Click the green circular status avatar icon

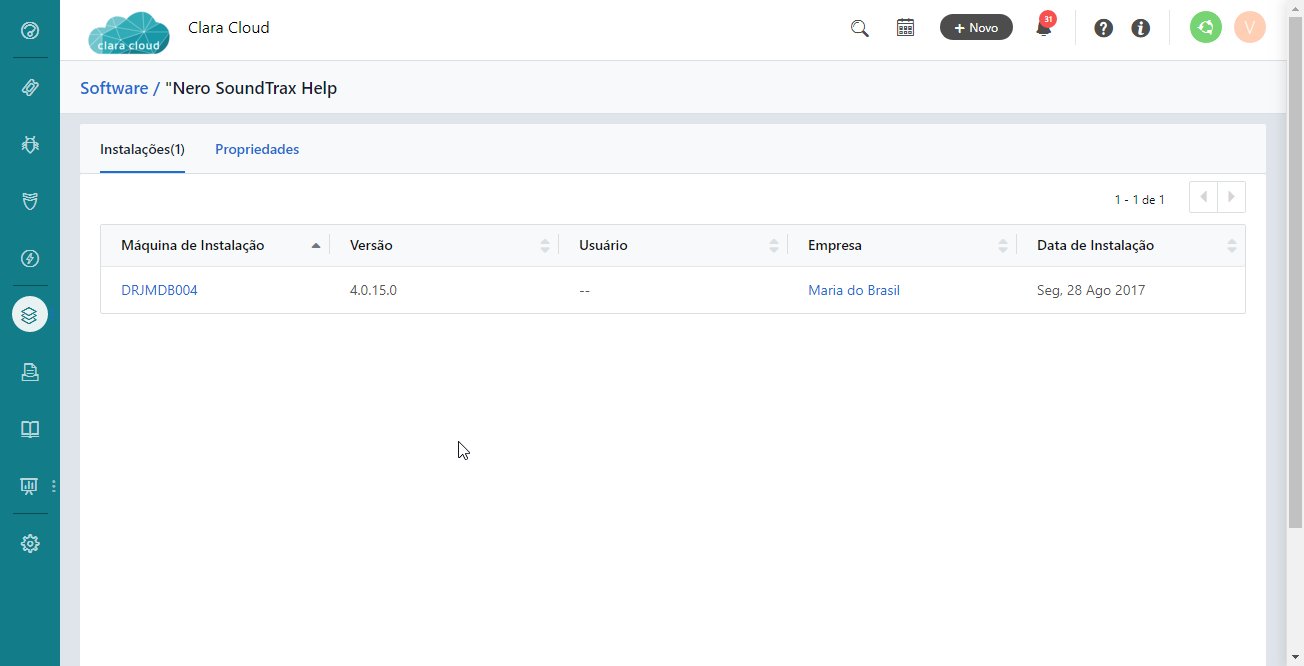(1206, 27)
